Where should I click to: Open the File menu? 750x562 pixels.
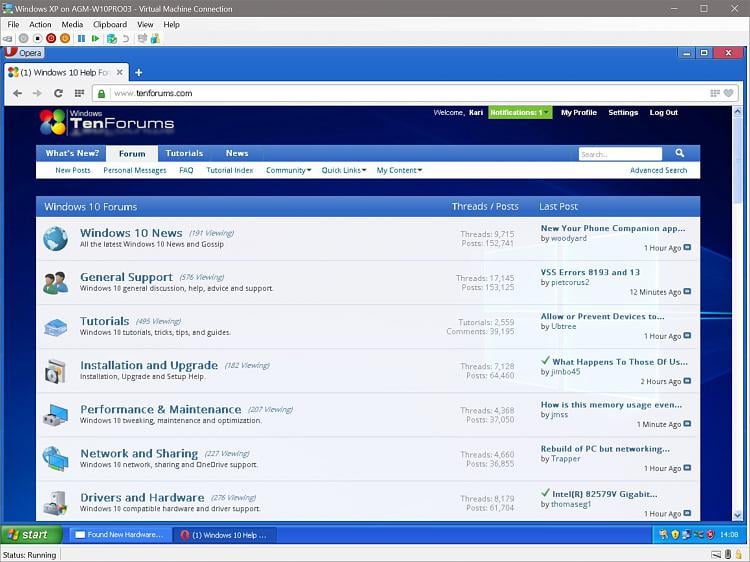13,24
